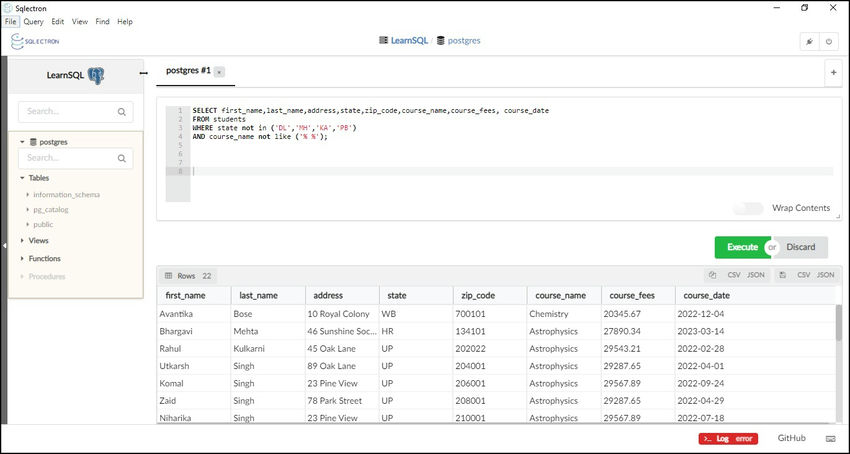Click the copy-to-clipboard icon in results toolbar
The image size is (850, 454).
point(713,275)
